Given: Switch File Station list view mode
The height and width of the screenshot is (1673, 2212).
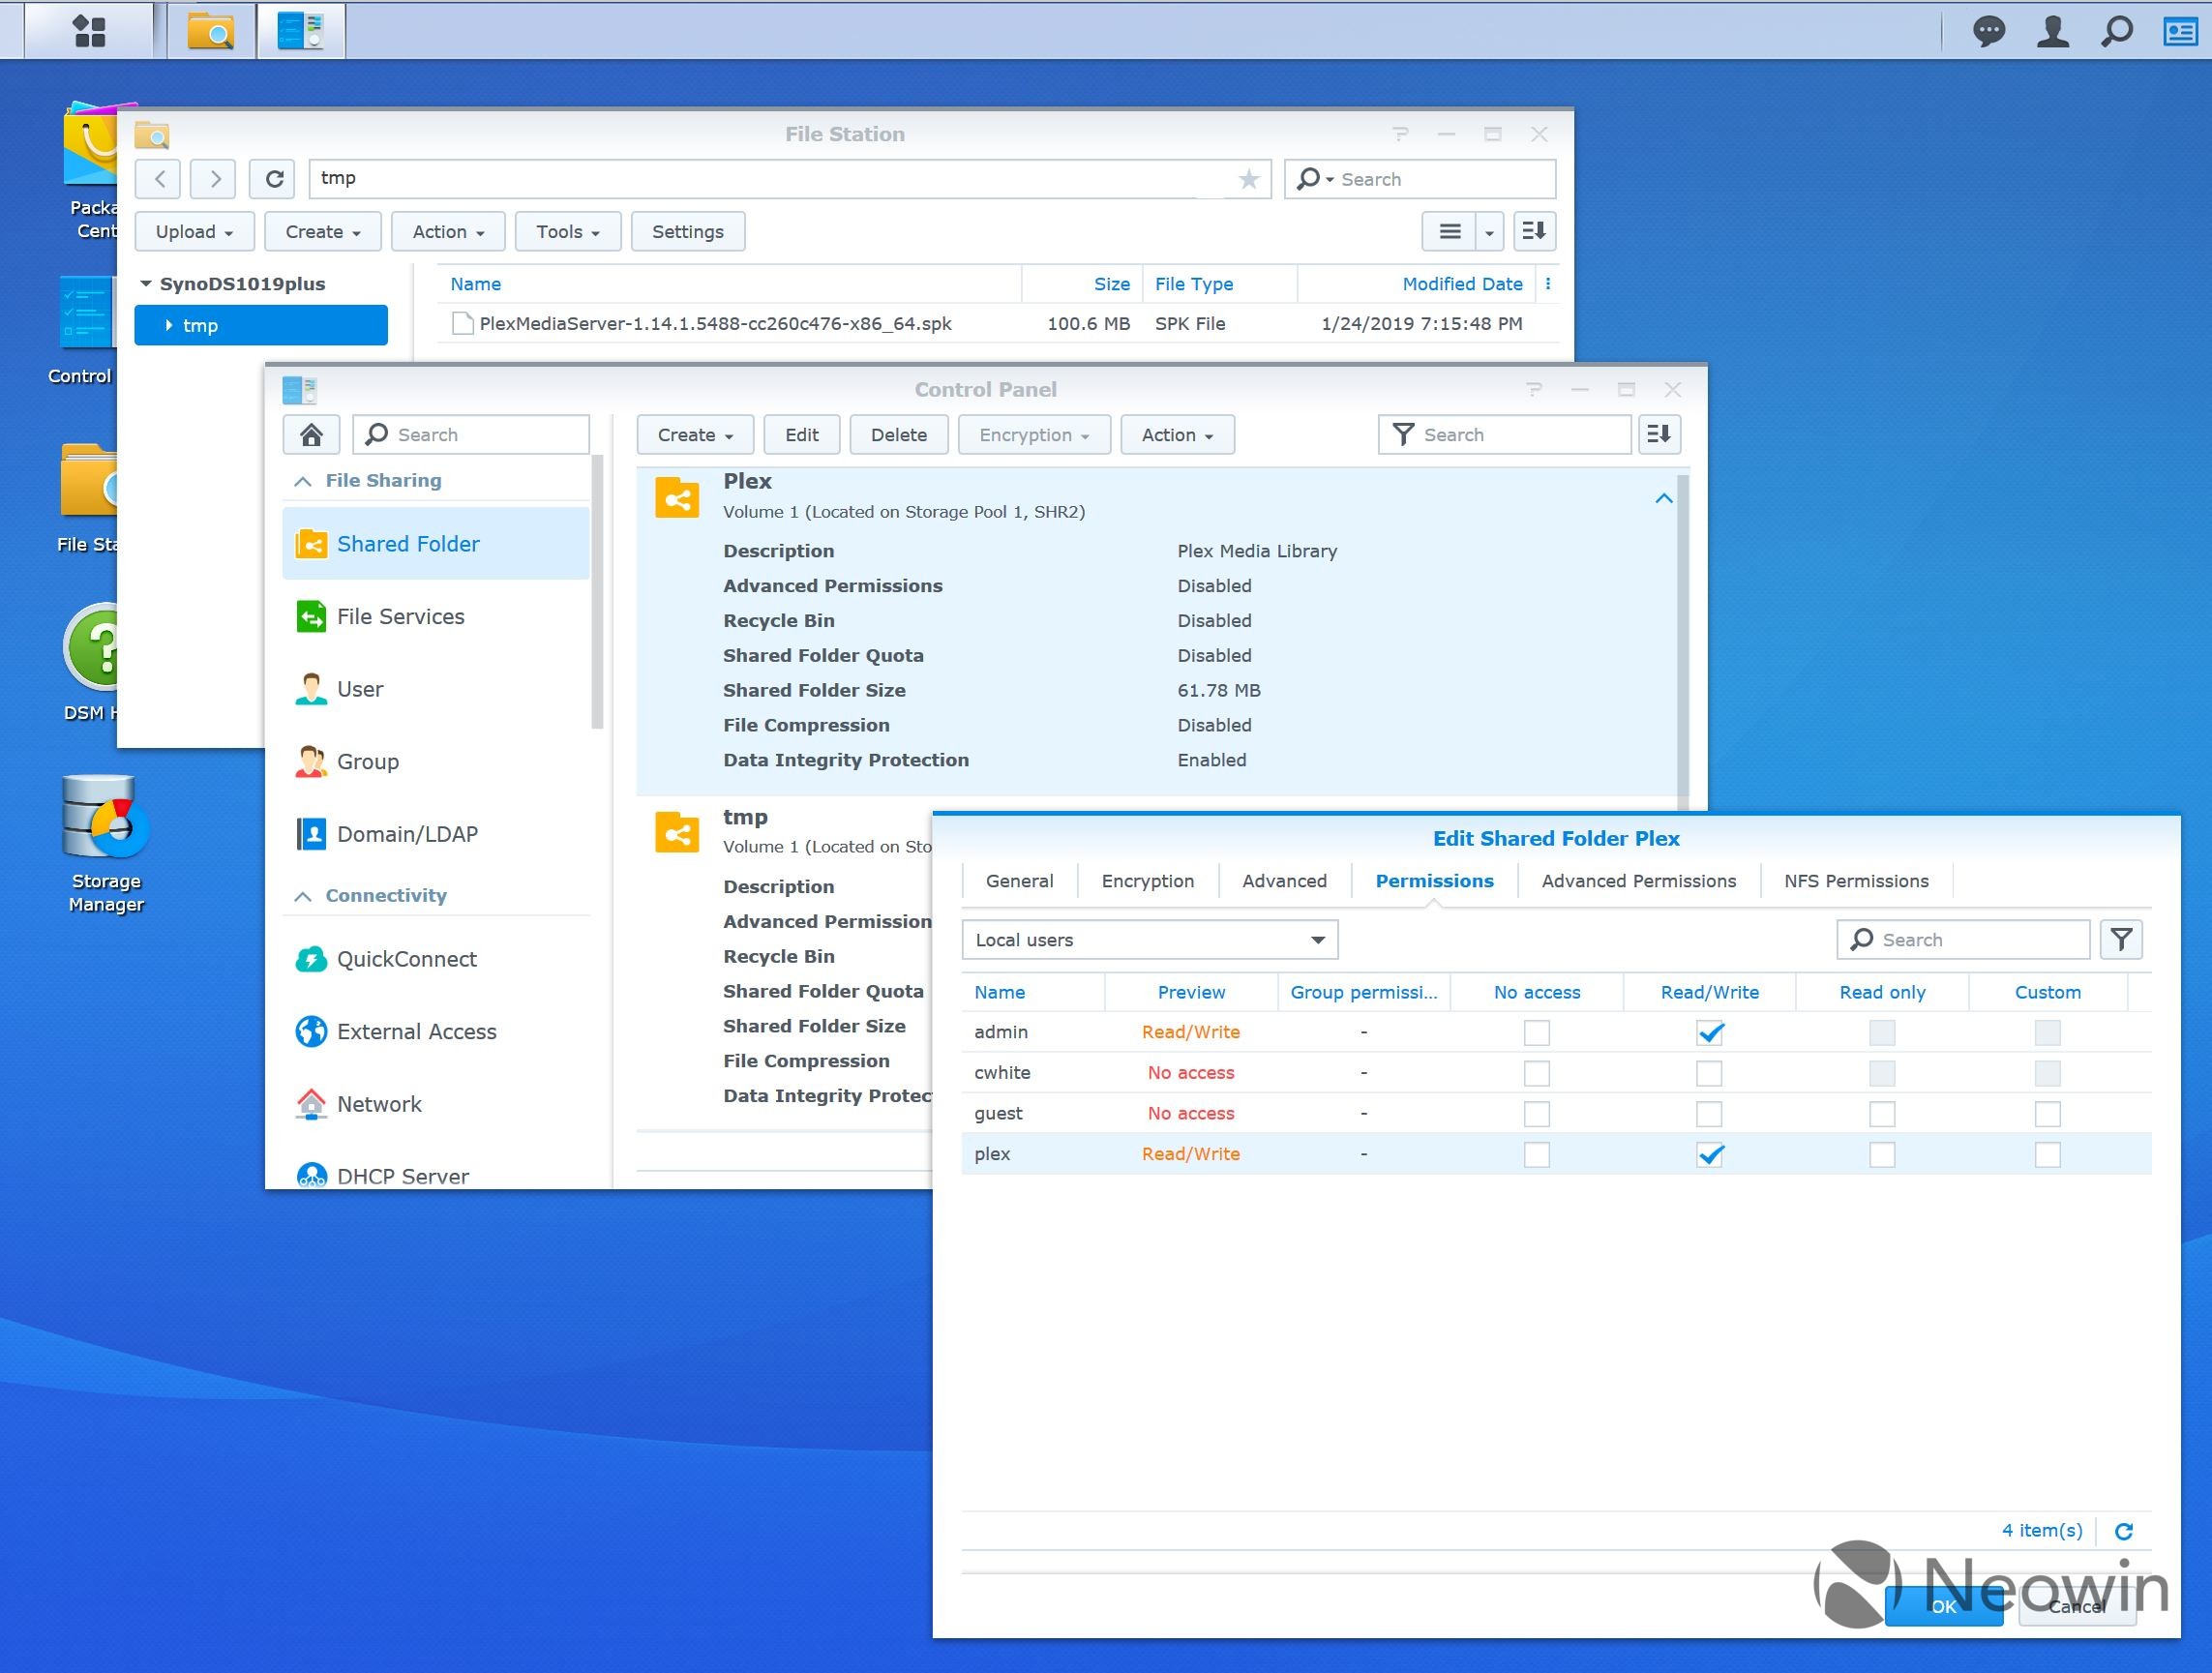Looking at the screenshot, I should [1449, 232].
